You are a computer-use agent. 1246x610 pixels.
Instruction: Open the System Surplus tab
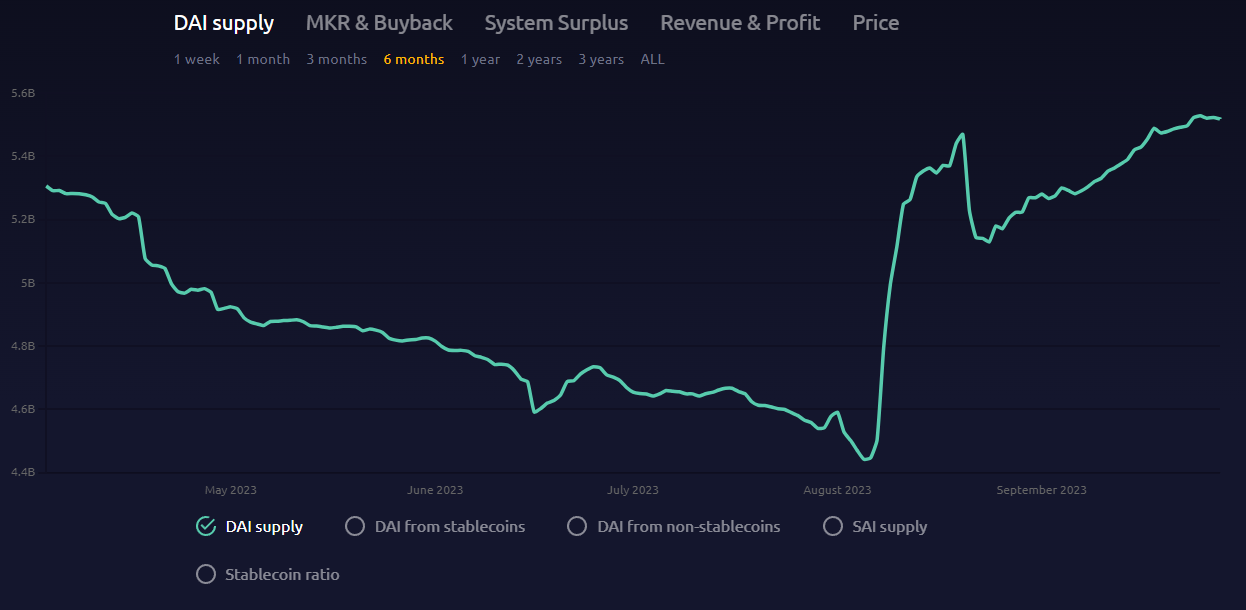click(556, 23)
